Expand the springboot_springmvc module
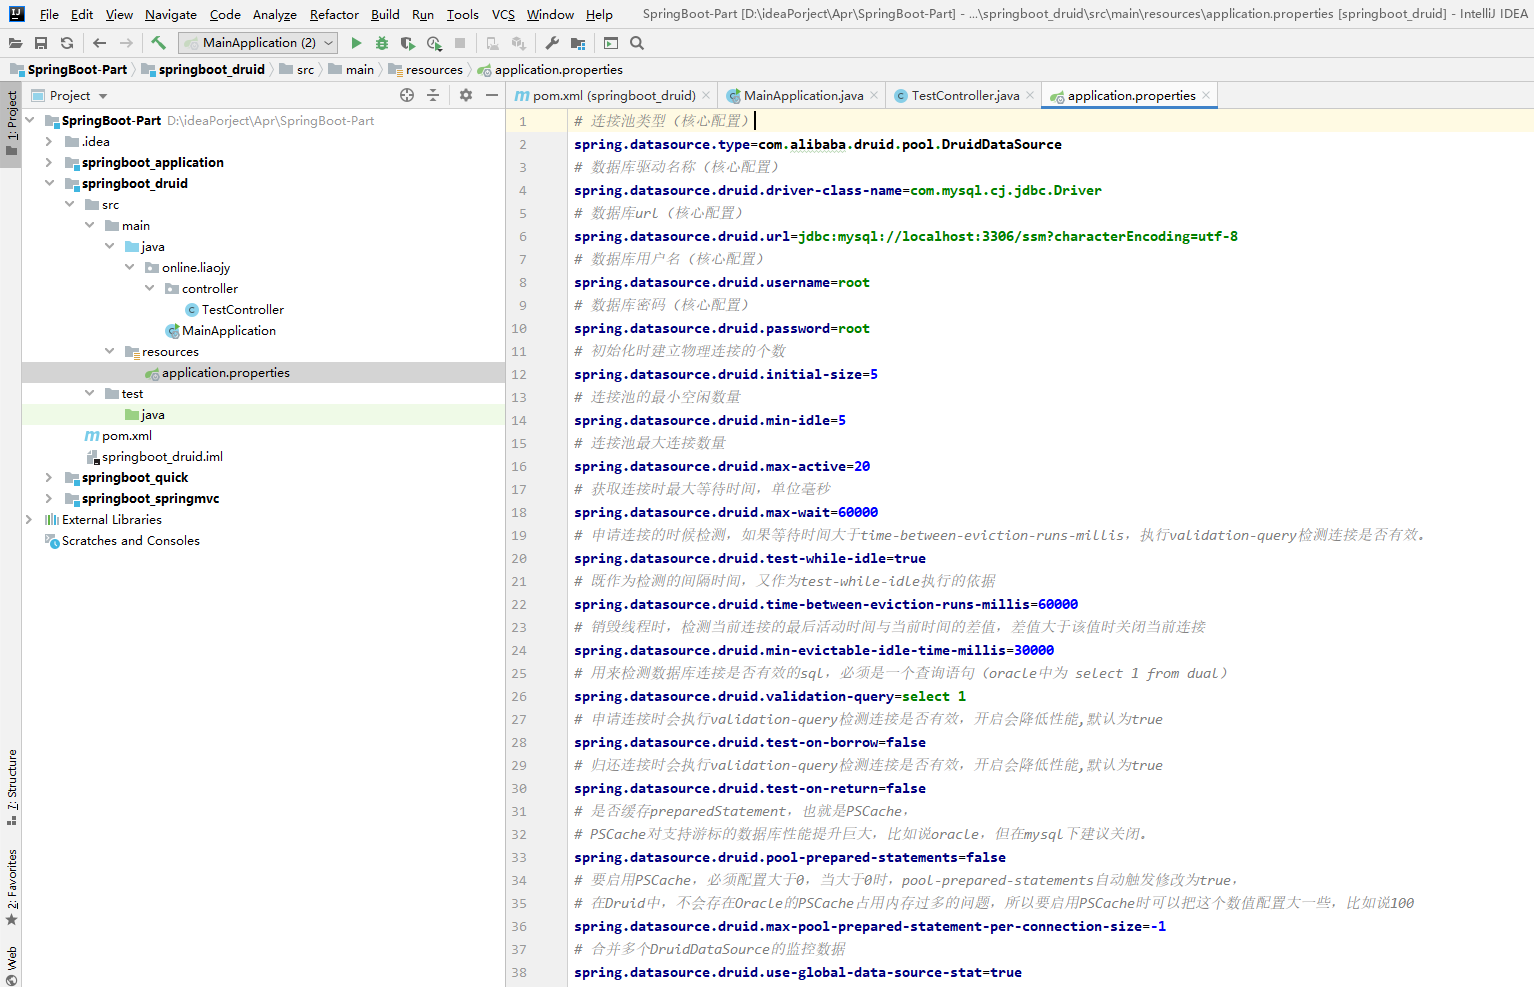Viewport: 1534px width, 987px height. (x=49, y=499)
